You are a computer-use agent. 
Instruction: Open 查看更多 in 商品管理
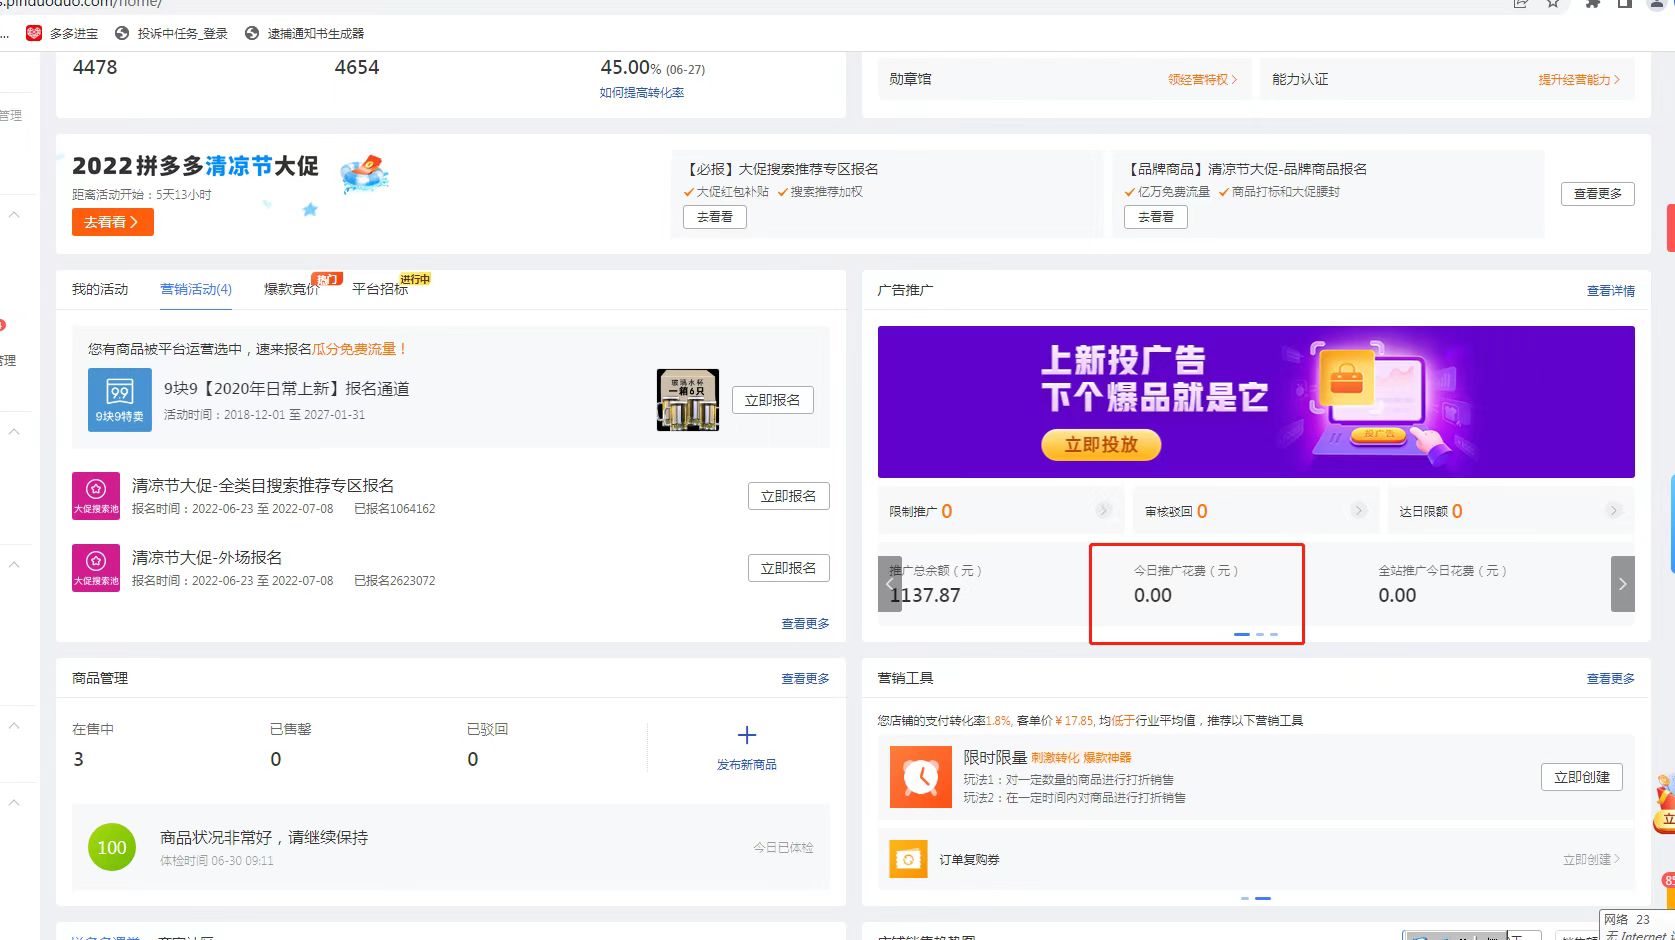point(806,678)
